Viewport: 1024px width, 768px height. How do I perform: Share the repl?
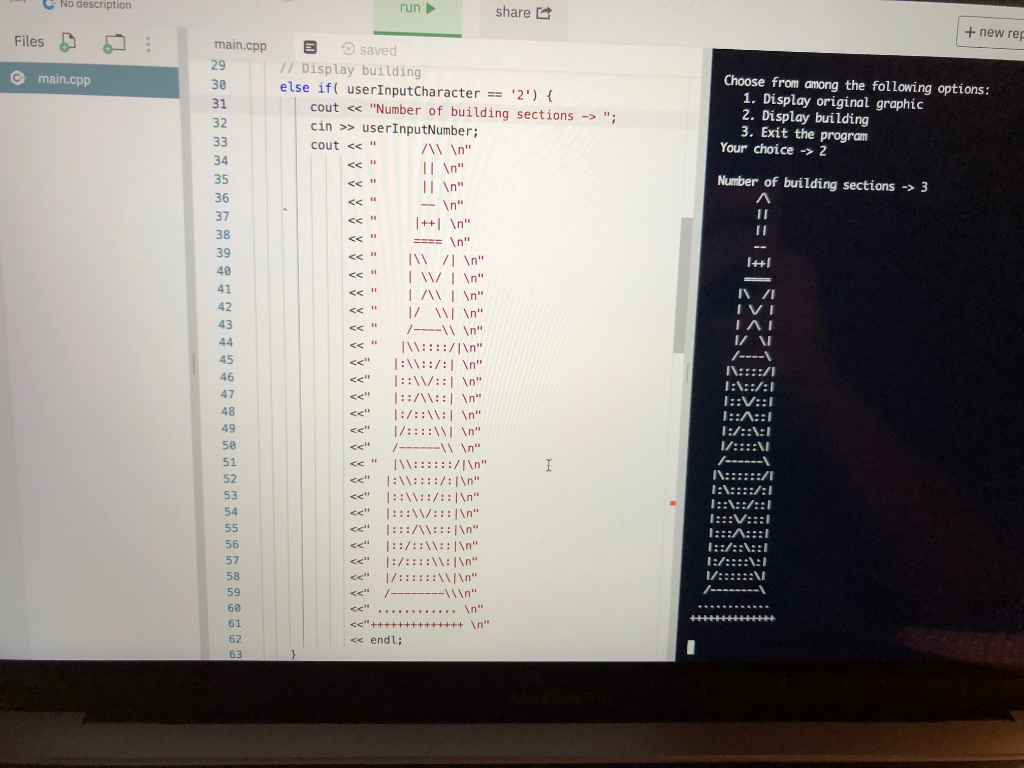point(512,13)
